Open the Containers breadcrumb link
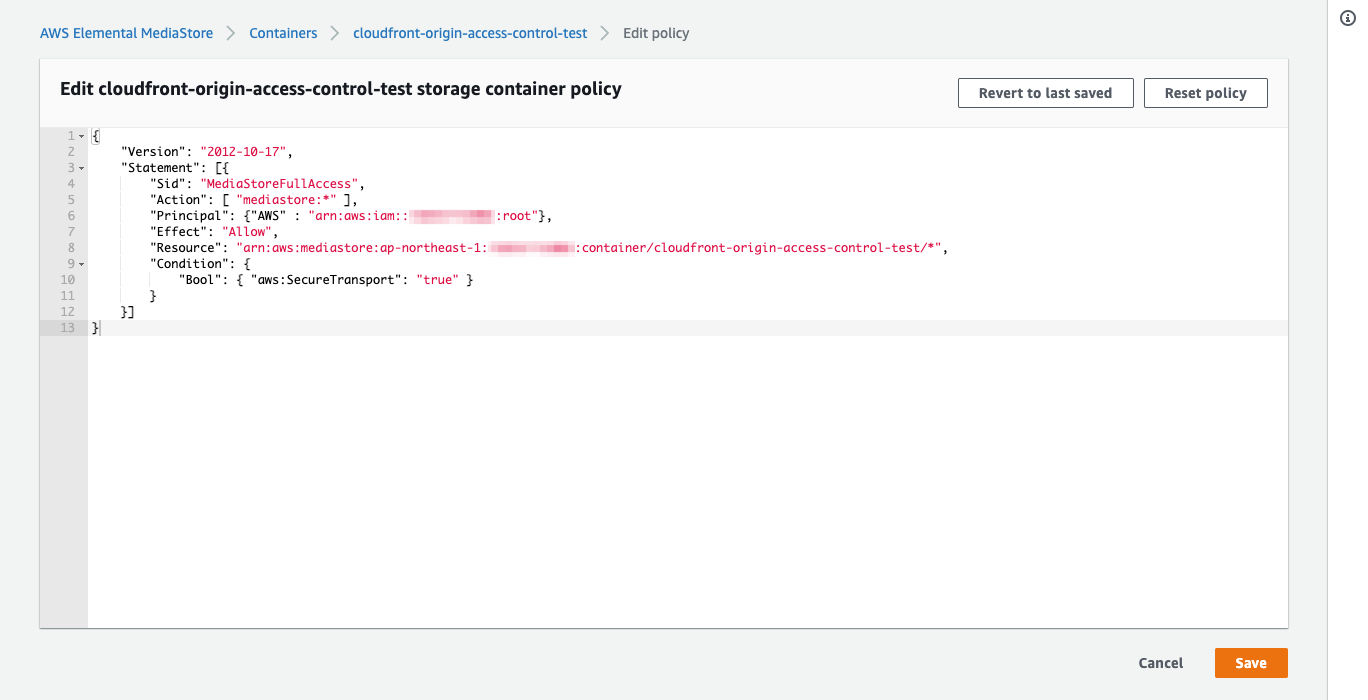Image resolution: width=1368 pixels, height=700 pixels. (283, 33)
